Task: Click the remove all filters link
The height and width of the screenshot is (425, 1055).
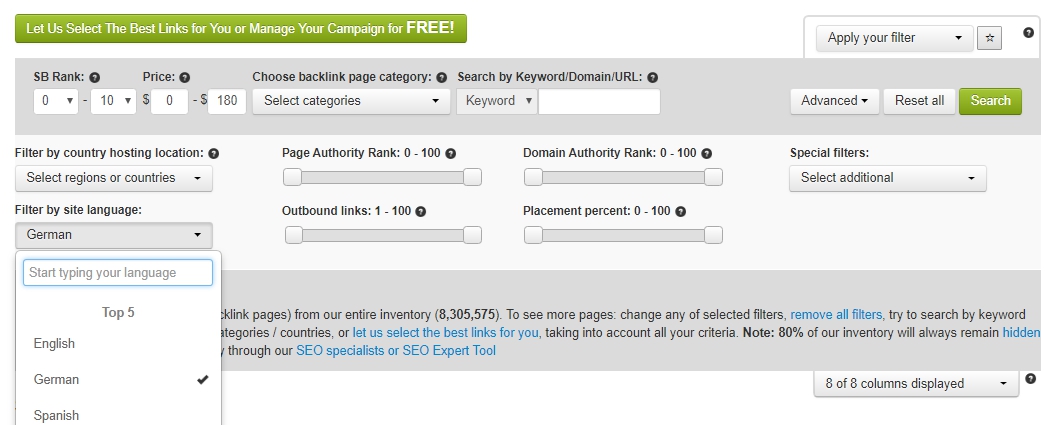Action: pos(836,315)
